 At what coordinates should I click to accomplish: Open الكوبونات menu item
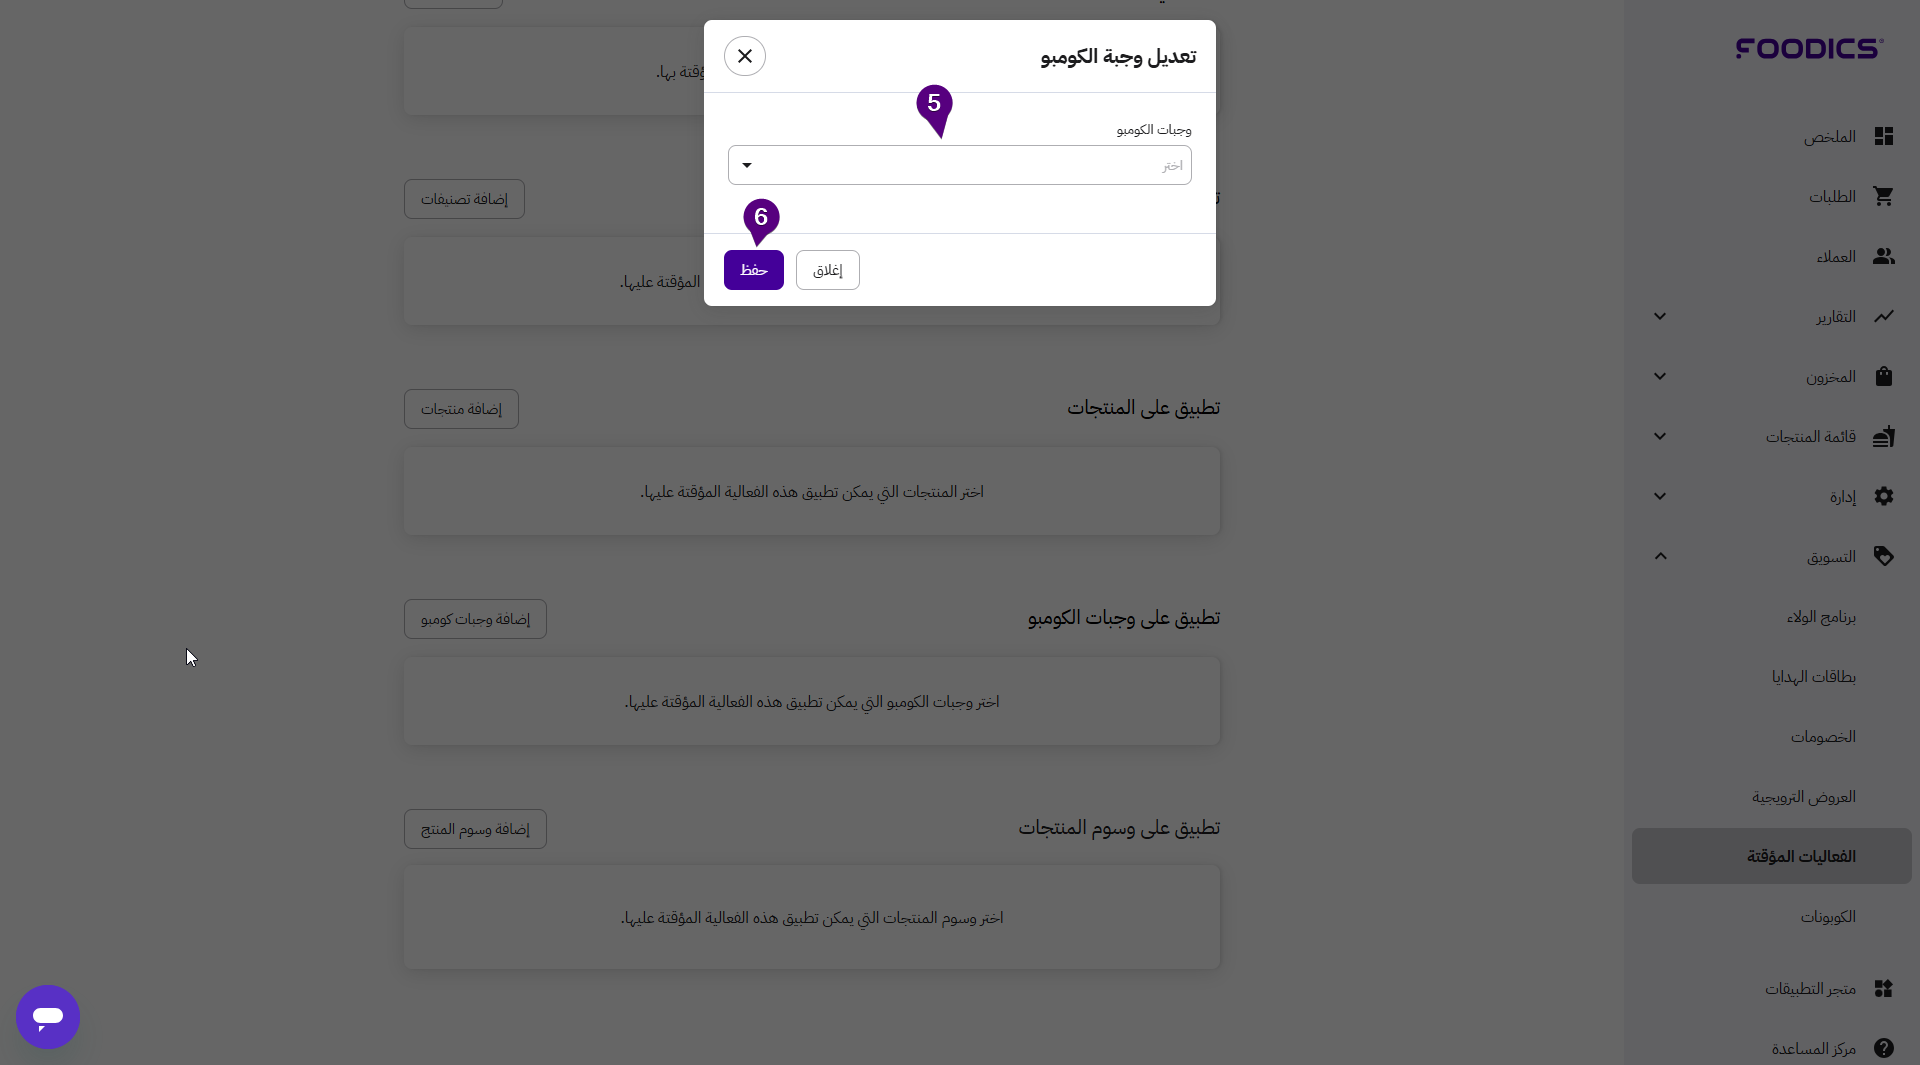[1828, 917]
